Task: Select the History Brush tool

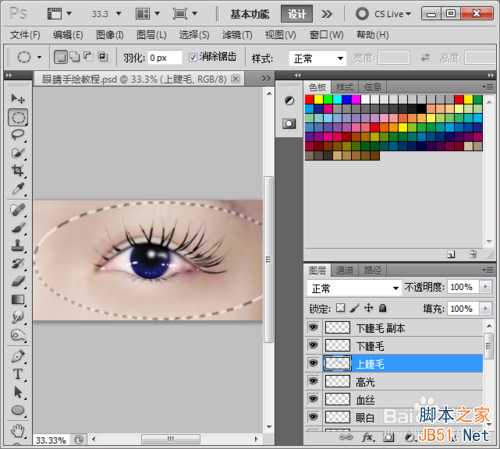Action: (x=18, y=264)
